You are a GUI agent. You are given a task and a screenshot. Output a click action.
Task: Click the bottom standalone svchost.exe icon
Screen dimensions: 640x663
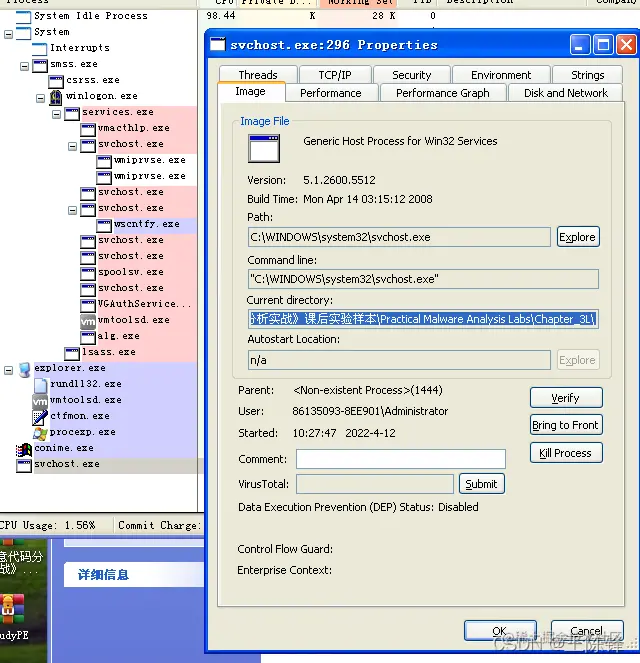coord(24,465)
